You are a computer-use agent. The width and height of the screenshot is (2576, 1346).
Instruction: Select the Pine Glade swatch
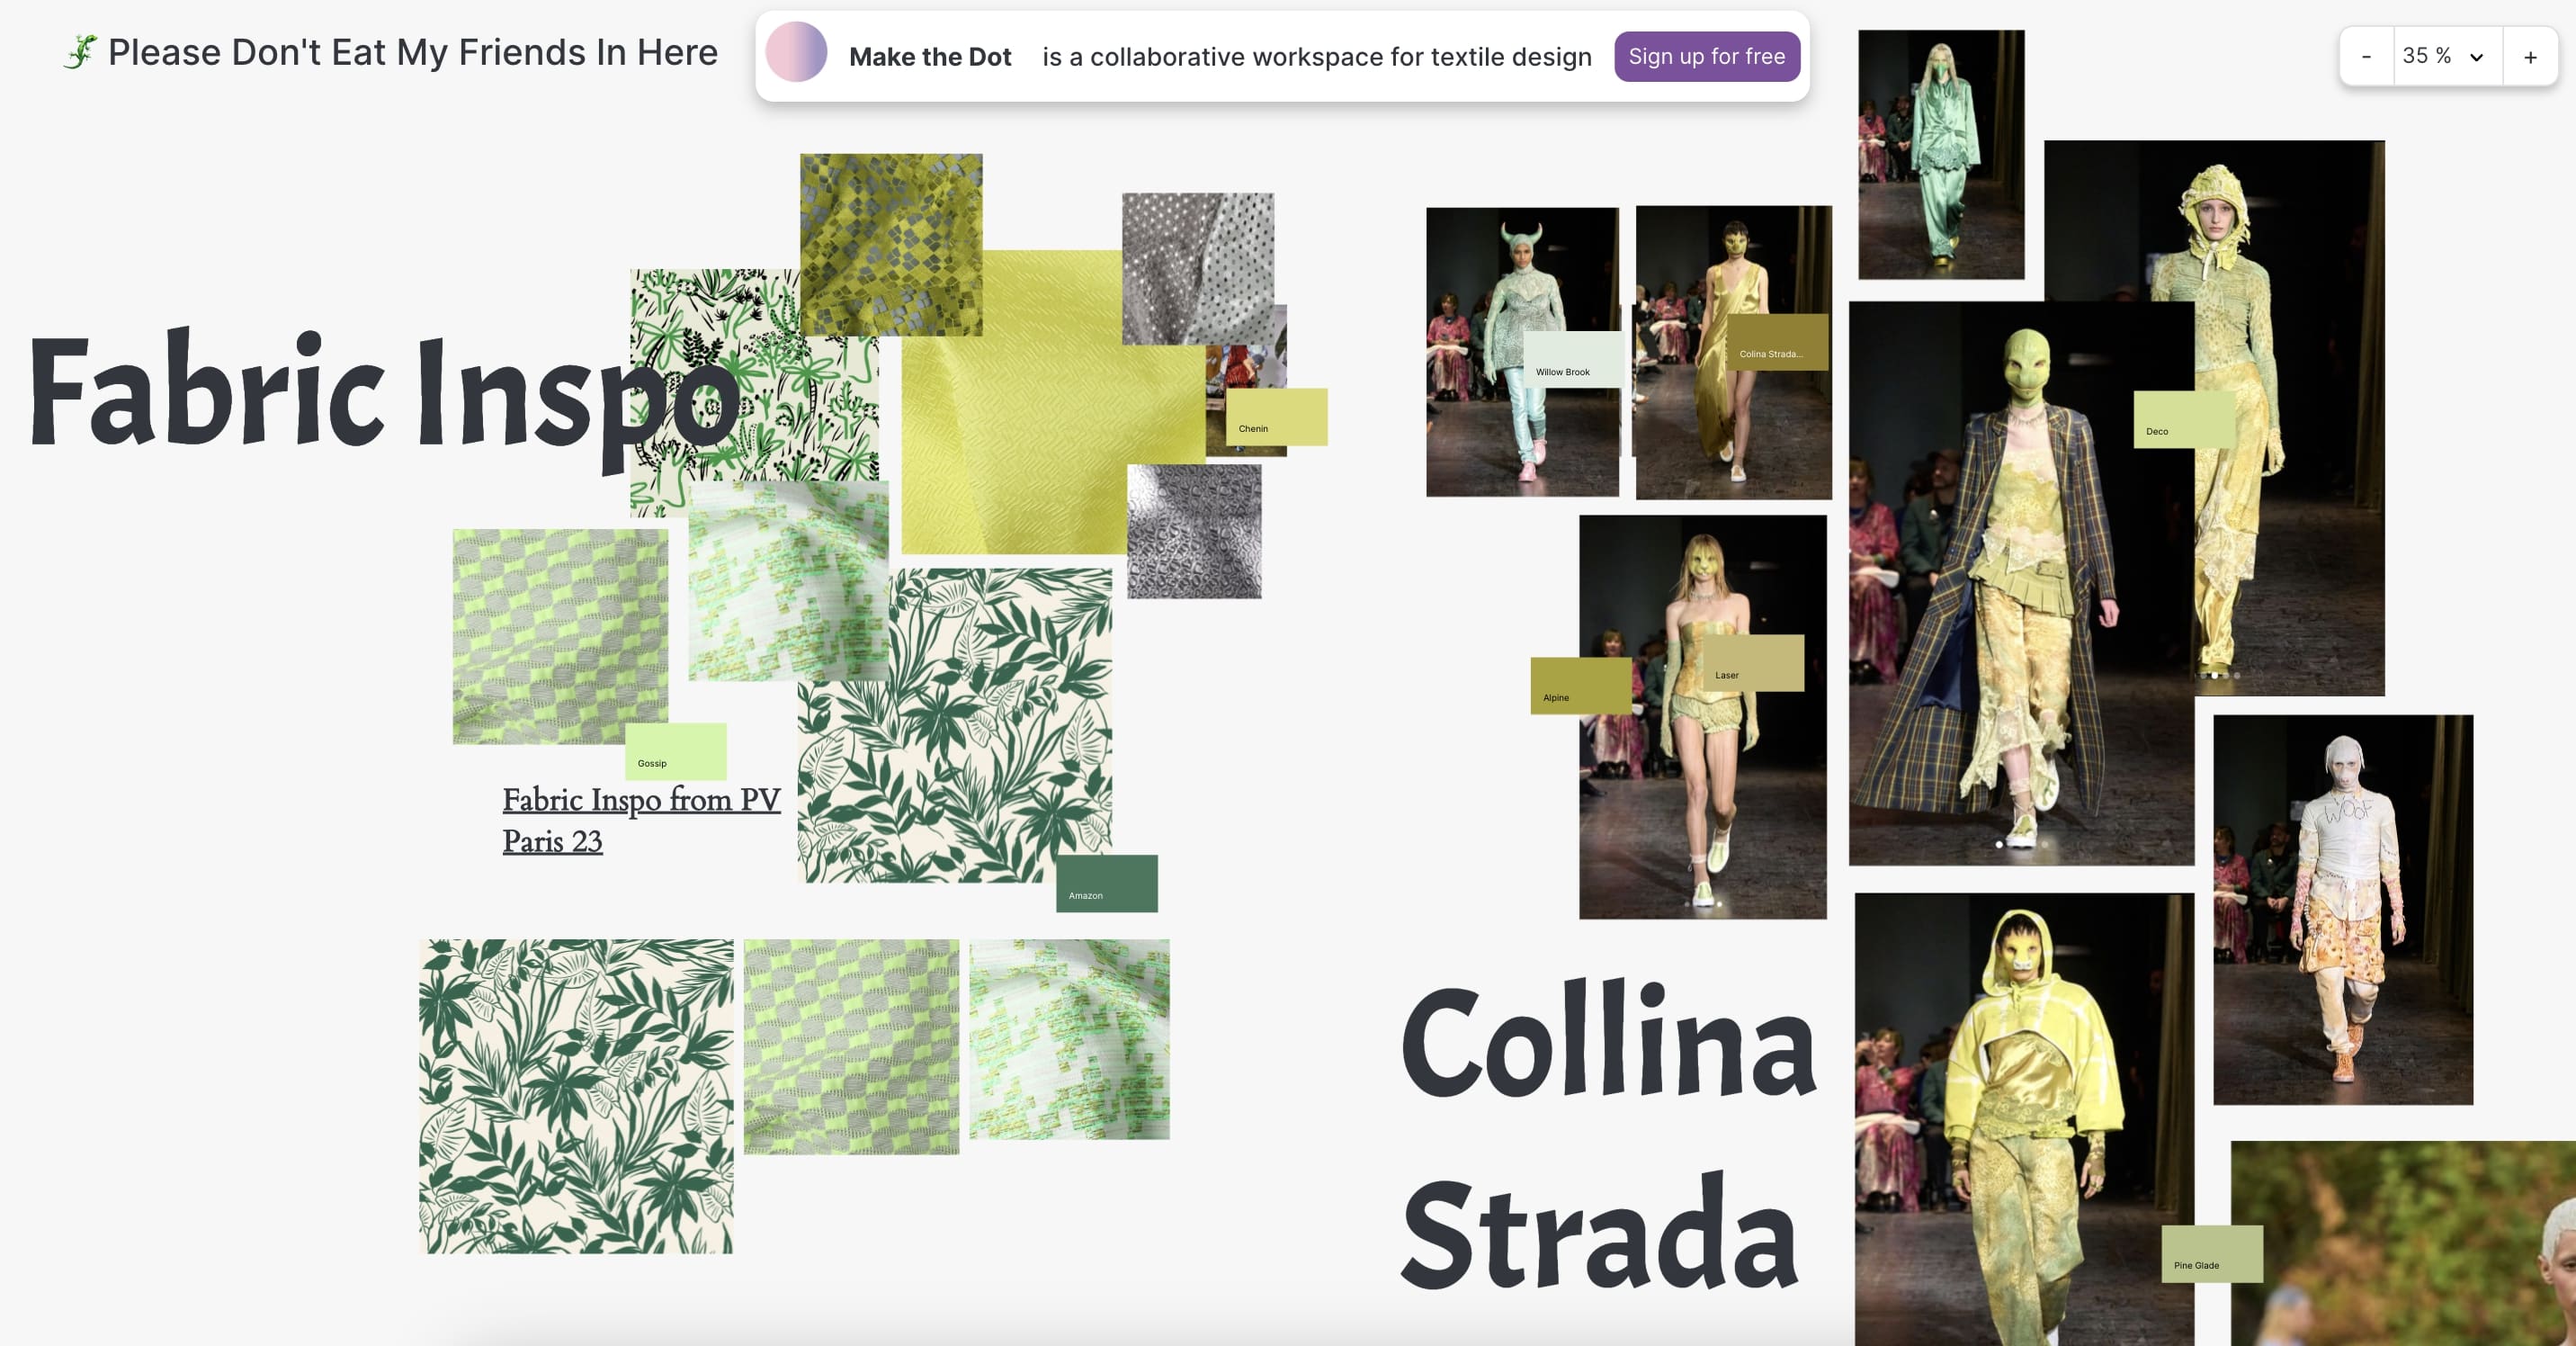tap(2212, 1253)
